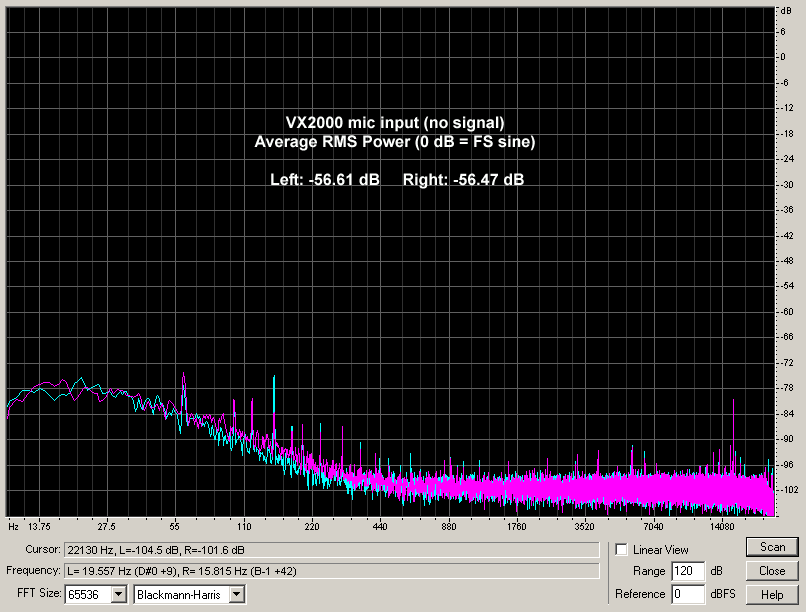Click the 27.5 Hz axis label
Screen dimensions: 806x612
[x=106, y=527]
